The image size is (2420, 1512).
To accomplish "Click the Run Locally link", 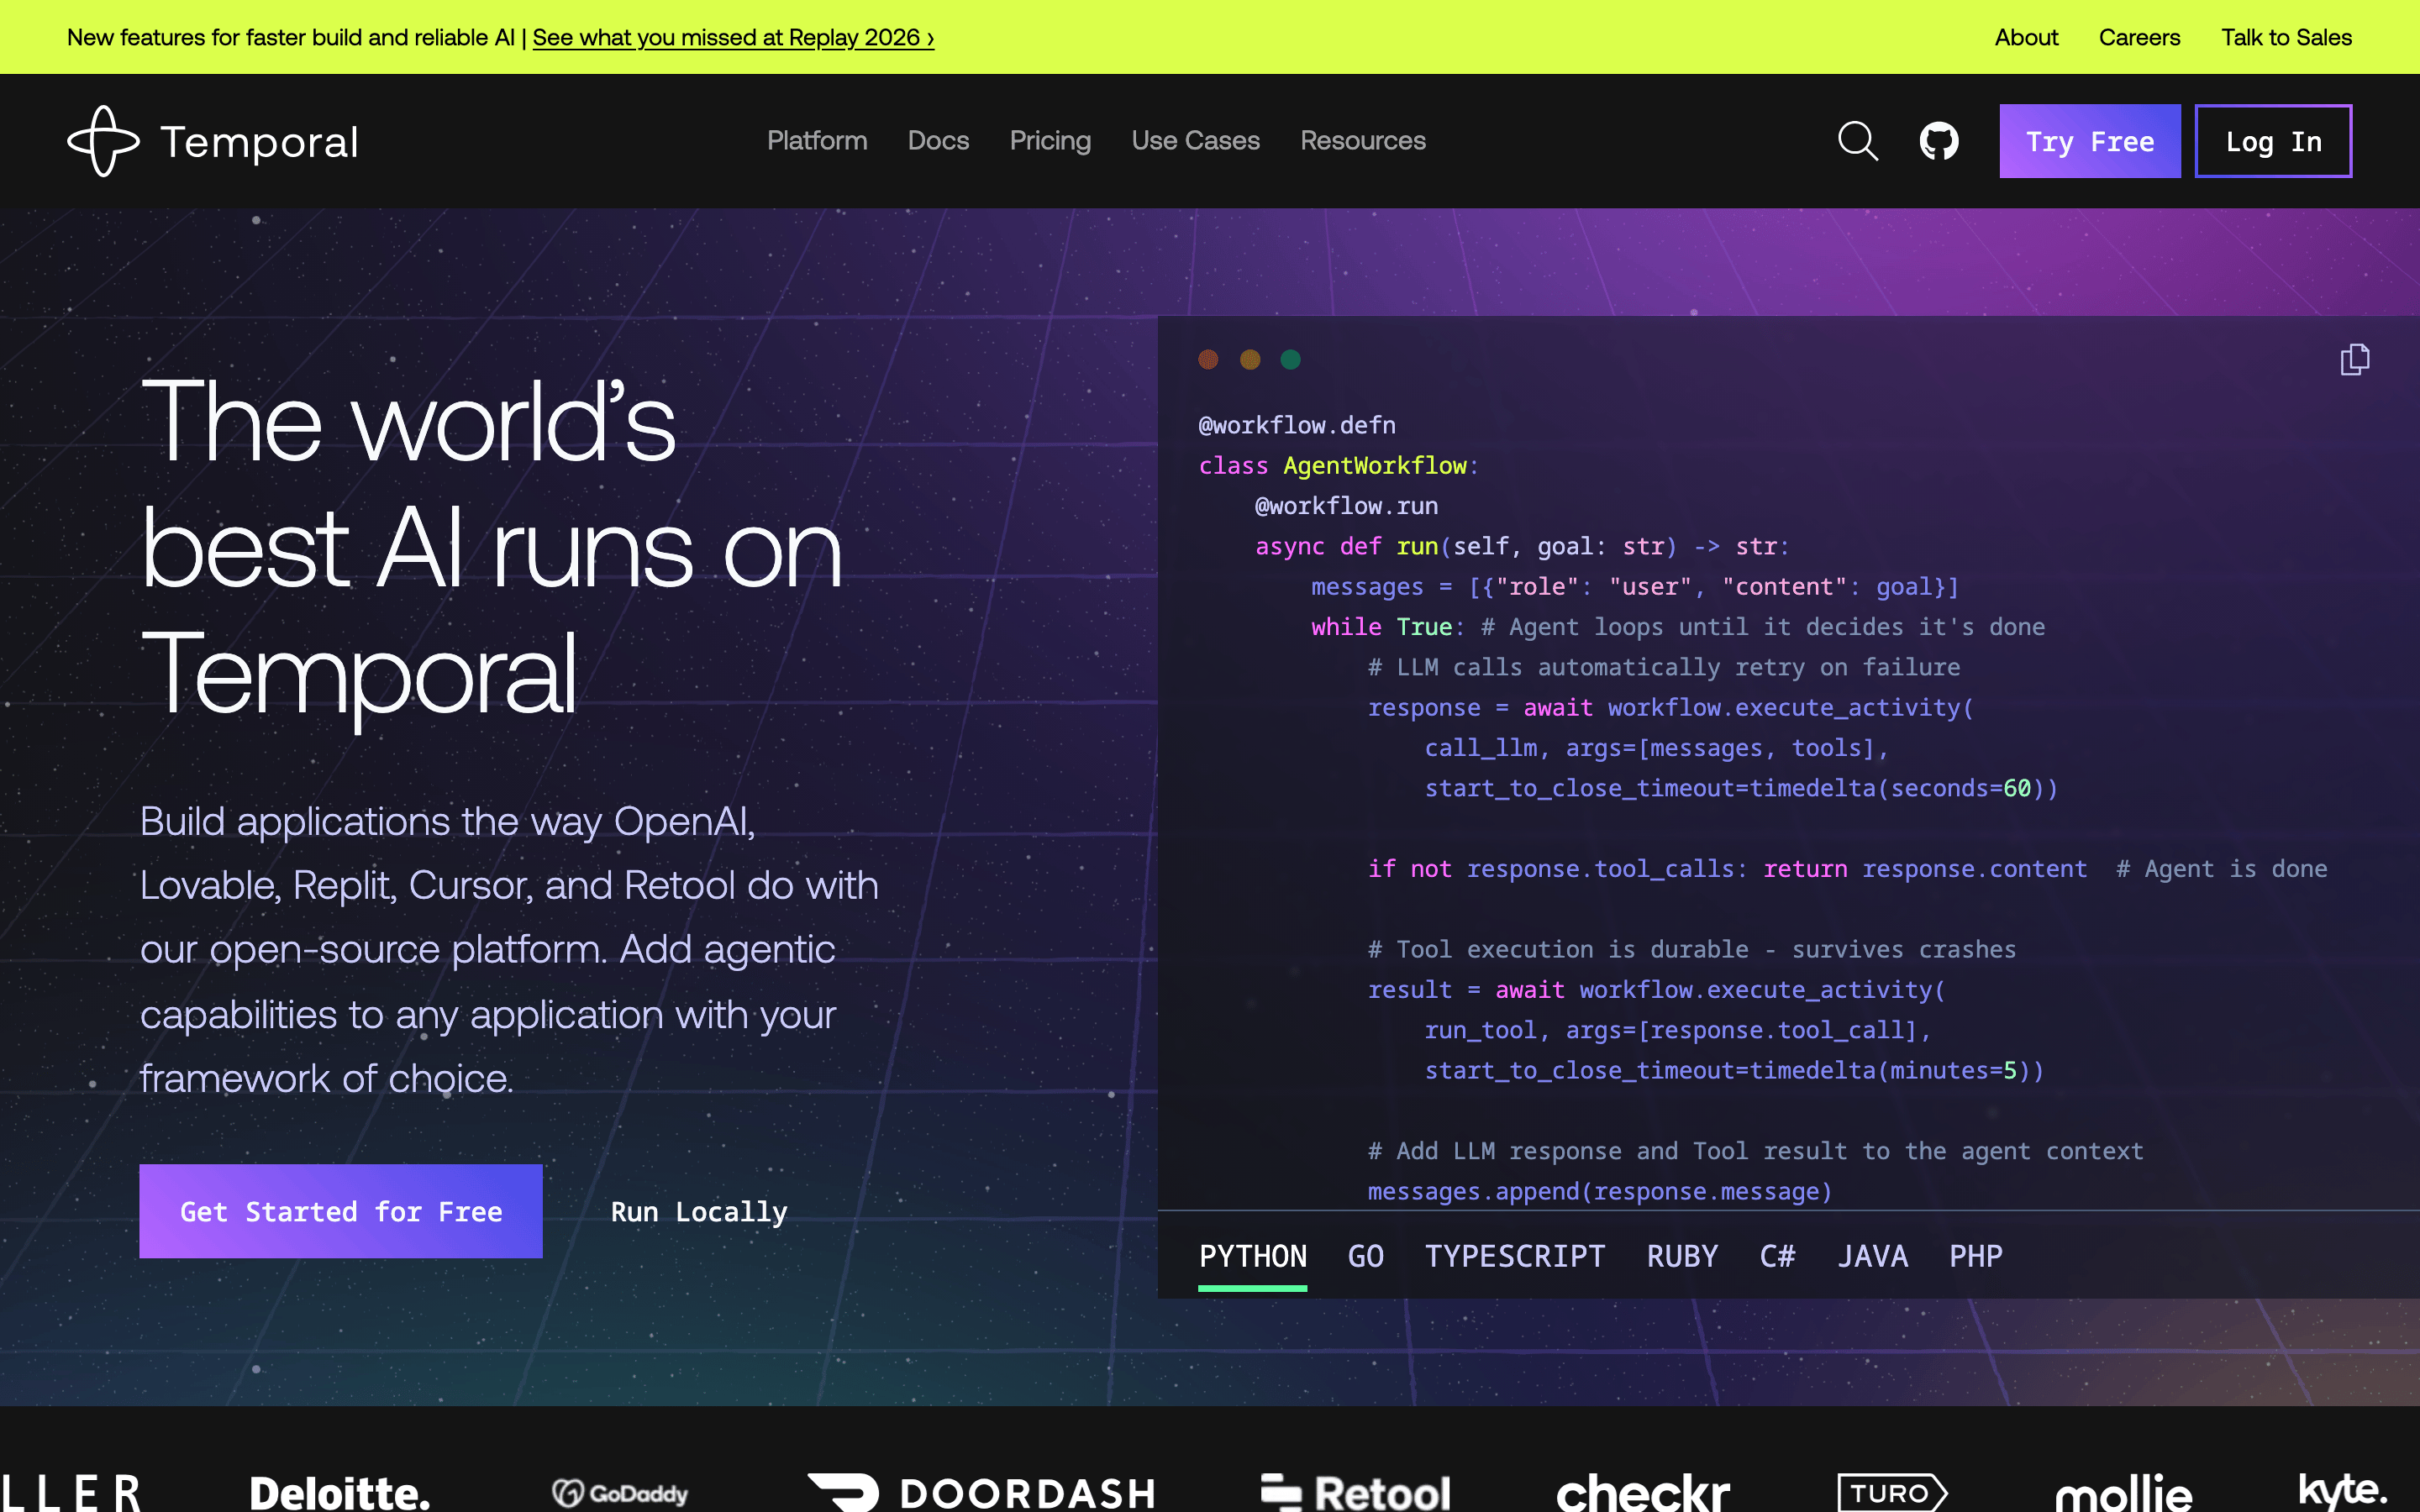I will (x=699, y=1212).
